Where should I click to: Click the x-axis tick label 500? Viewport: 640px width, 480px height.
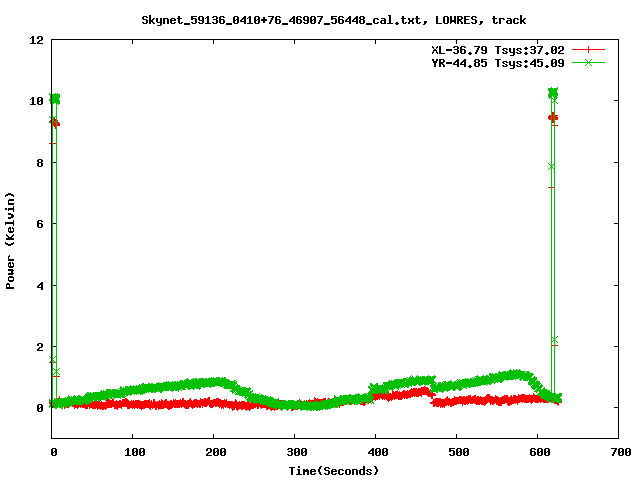pos(458,452)
